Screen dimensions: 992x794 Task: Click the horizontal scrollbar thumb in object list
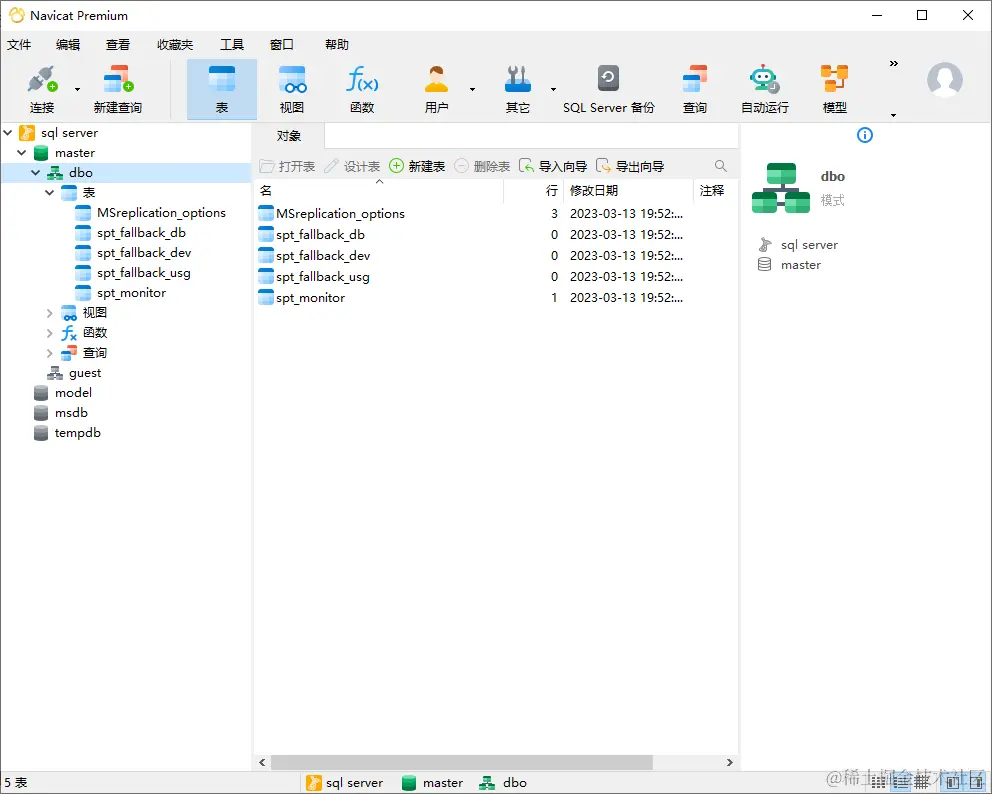[x=462, y=762]
